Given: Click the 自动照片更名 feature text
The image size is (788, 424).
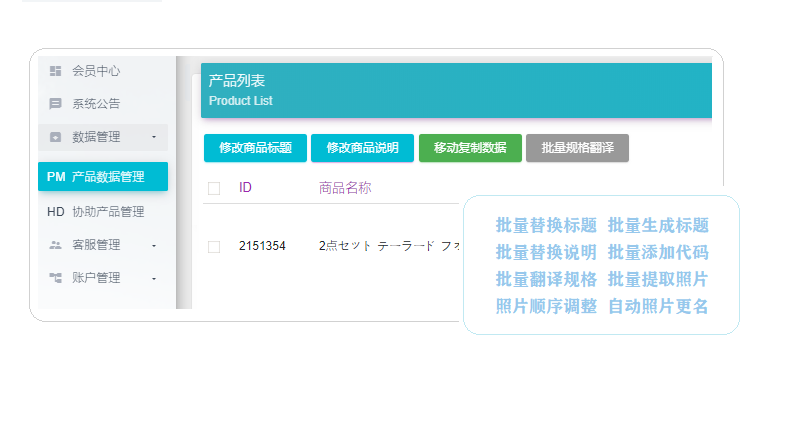Looking at the screenshot, I should [x=658, y=306].
